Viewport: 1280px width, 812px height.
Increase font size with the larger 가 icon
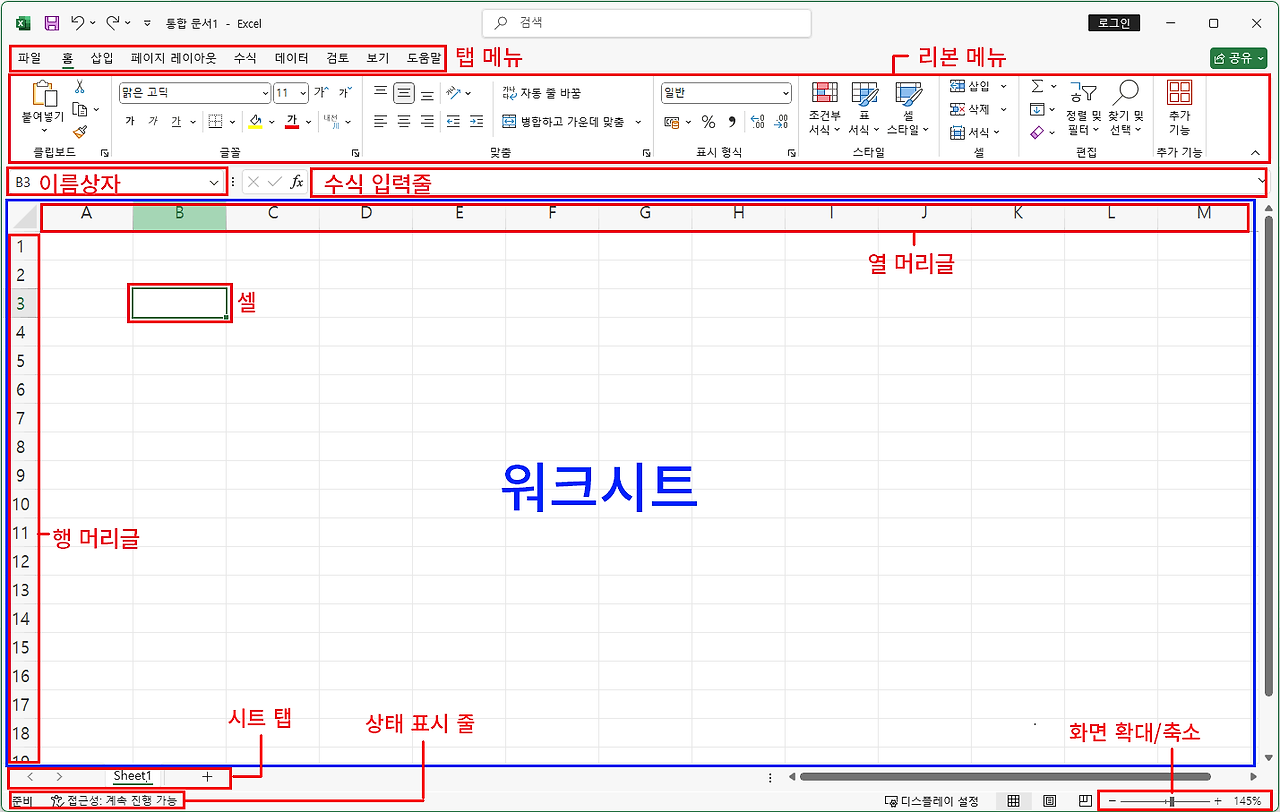pyautogui.click(x=321, y=92)
